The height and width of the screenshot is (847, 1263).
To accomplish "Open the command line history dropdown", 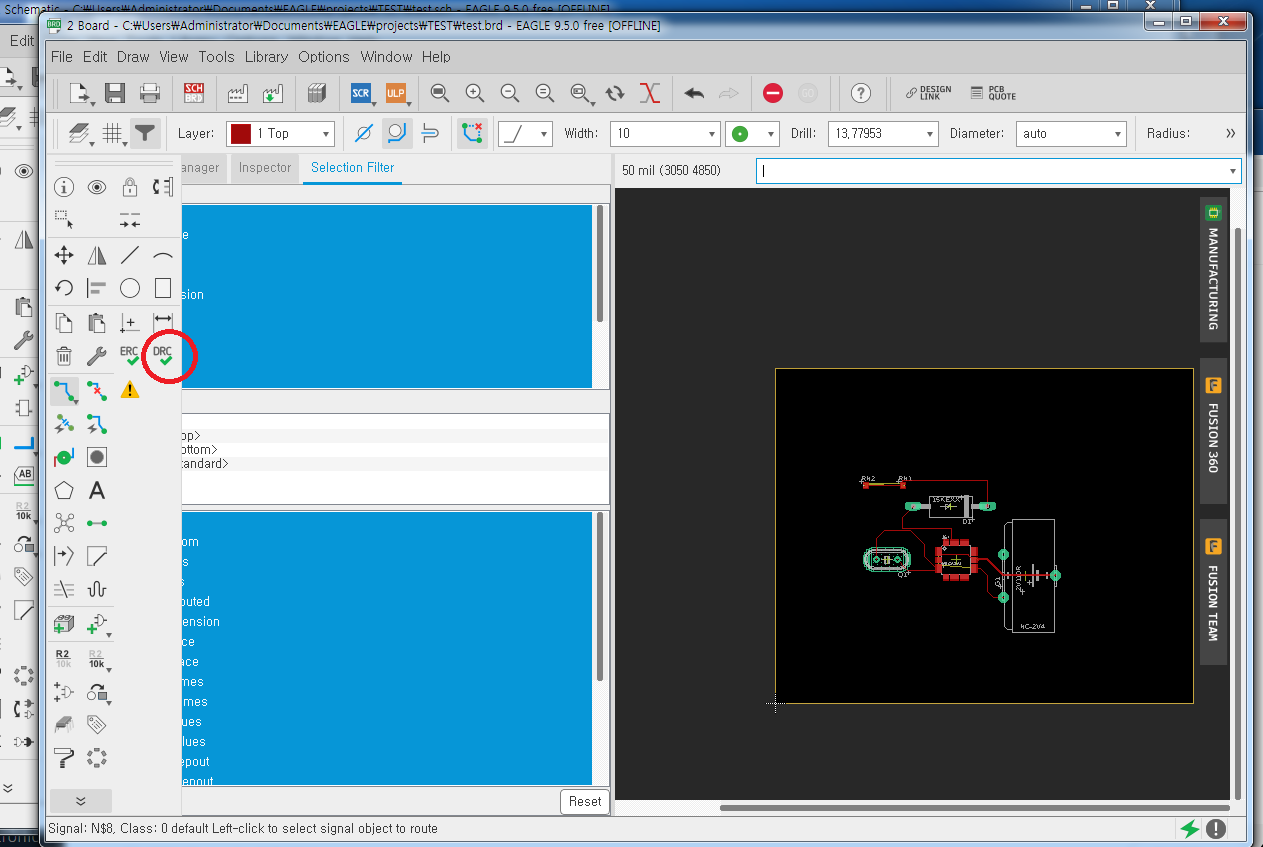I will tap(1232, 171).
